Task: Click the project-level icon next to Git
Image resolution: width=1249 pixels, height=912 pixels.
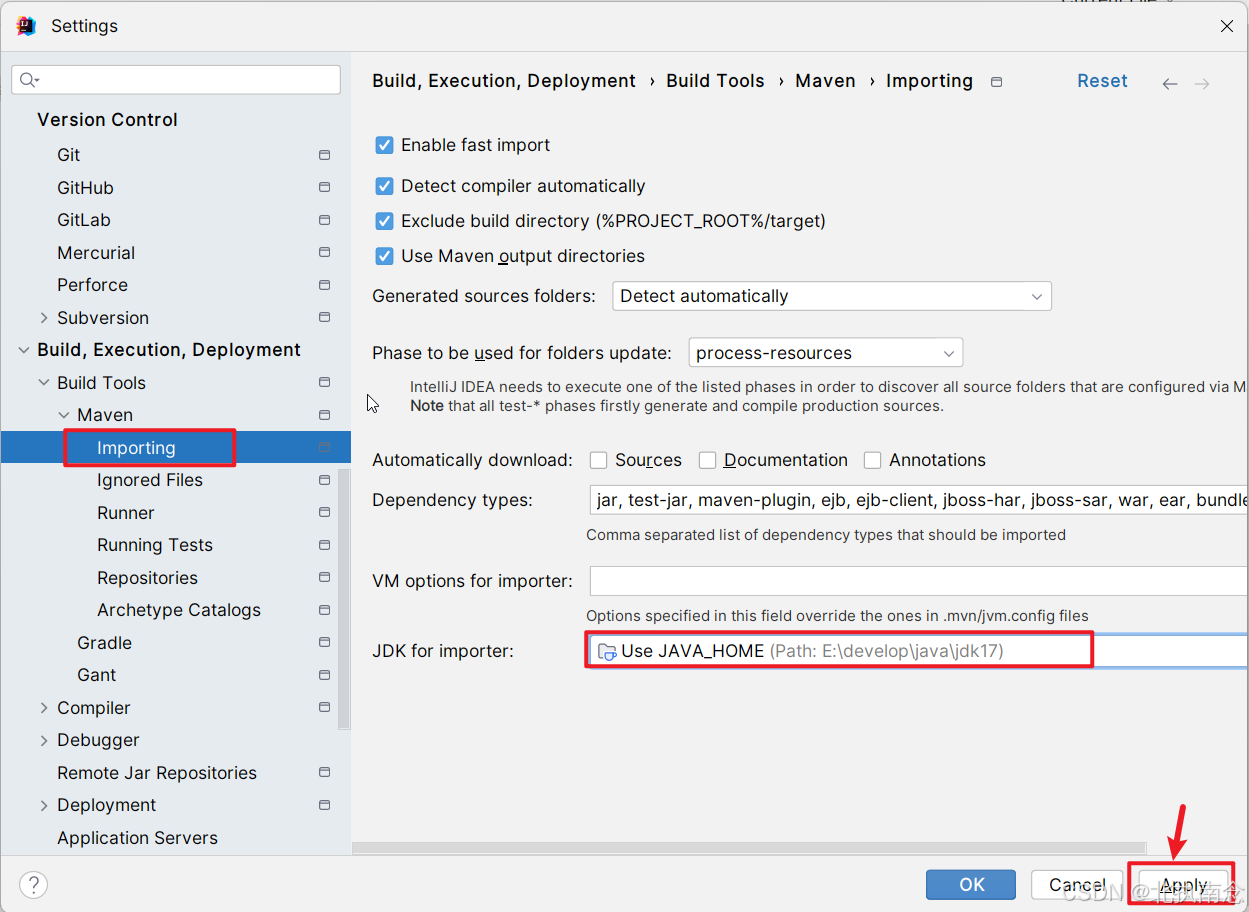Action: 324,155
